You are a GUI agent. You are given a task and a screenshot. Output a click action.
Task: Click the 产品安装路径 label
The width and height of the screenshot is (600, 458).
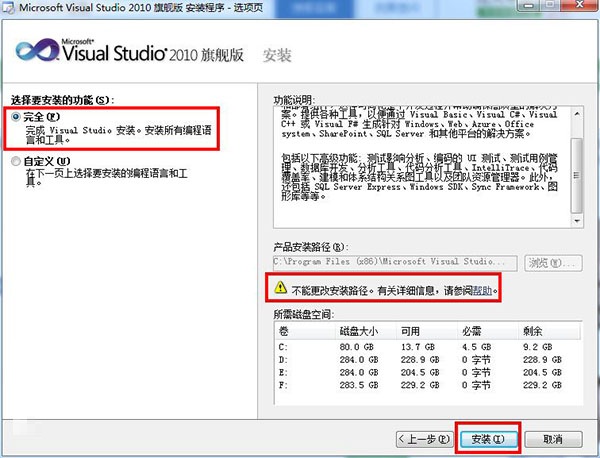311,247
